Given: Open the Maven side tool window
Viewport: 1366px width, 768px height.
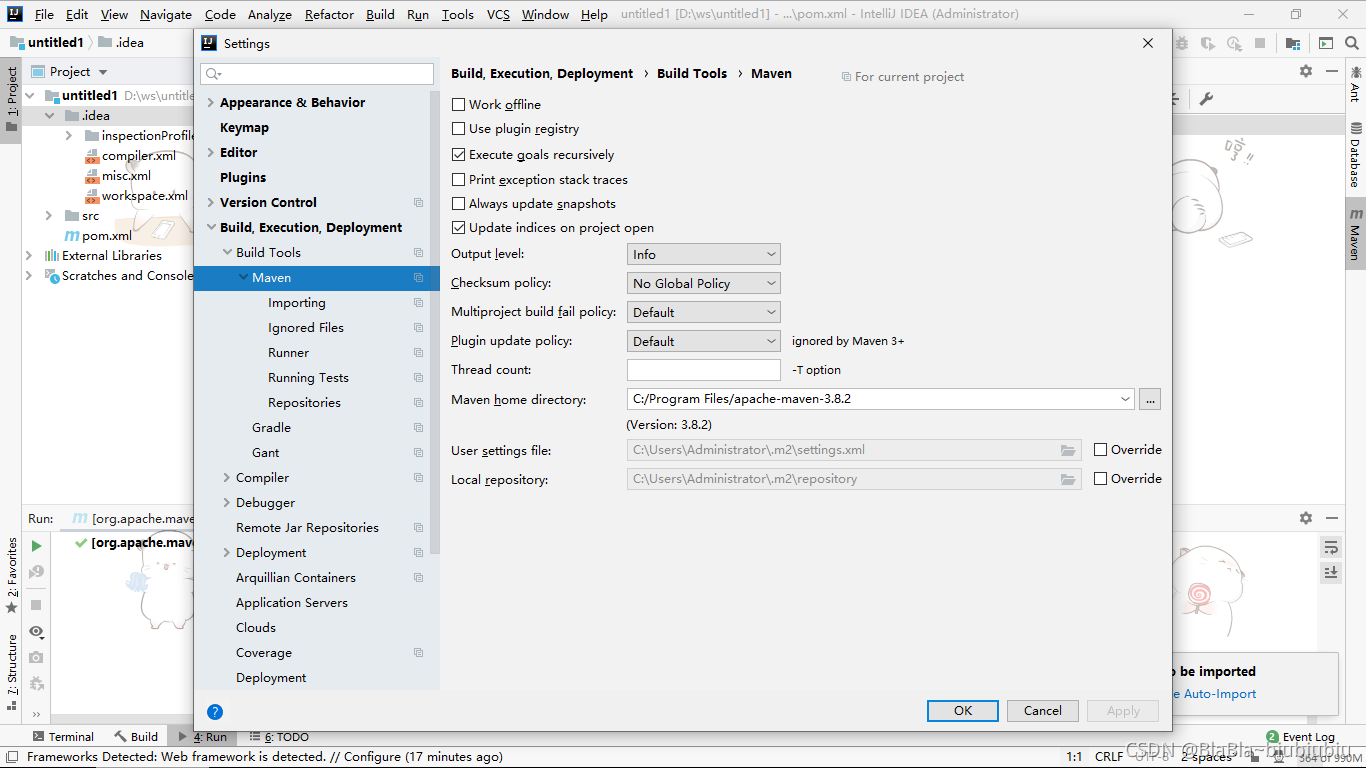Looking at the screenshot, I should tap(1356, 235).
